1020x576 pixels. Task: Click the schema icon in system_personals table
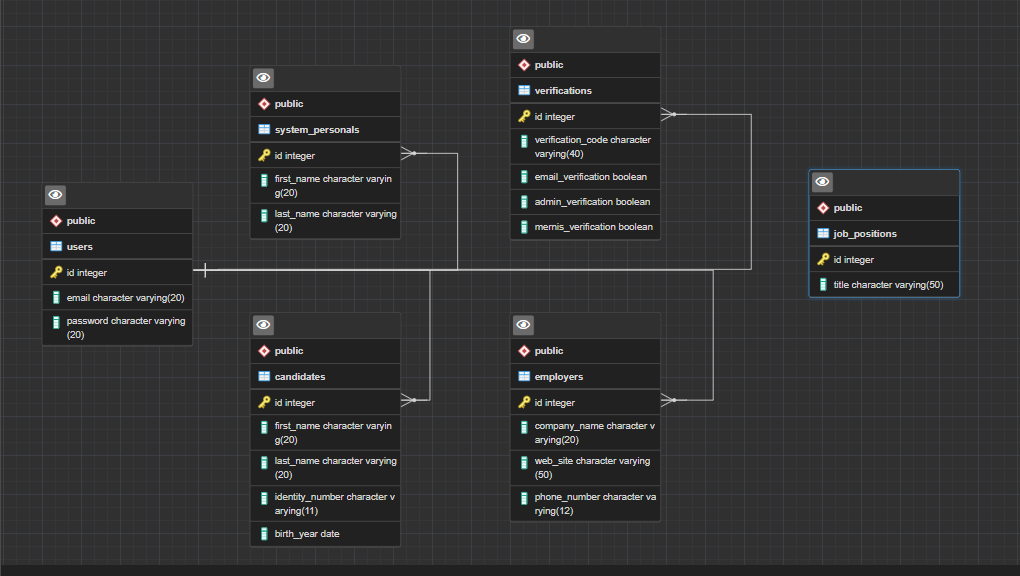(x=264, y=104)
